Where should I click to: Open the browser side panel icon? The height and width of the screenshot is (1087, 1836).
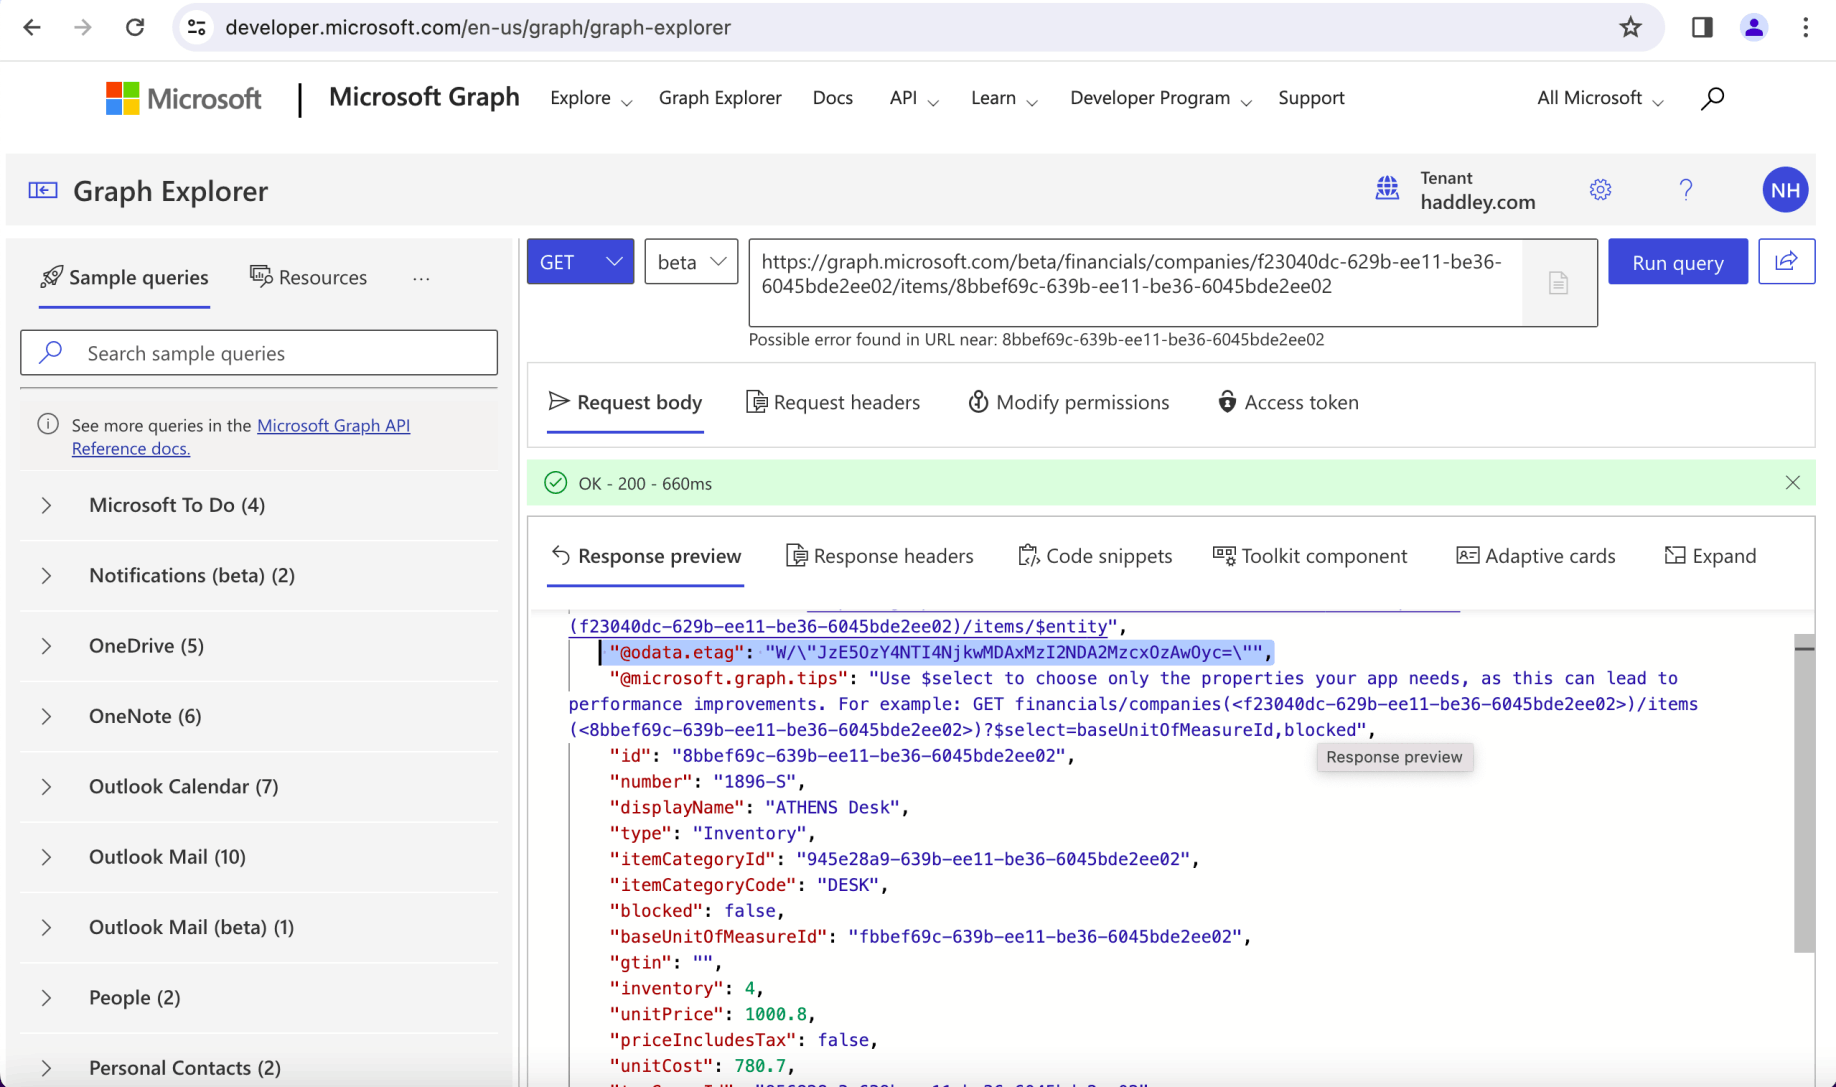[x=1702, y=28]
